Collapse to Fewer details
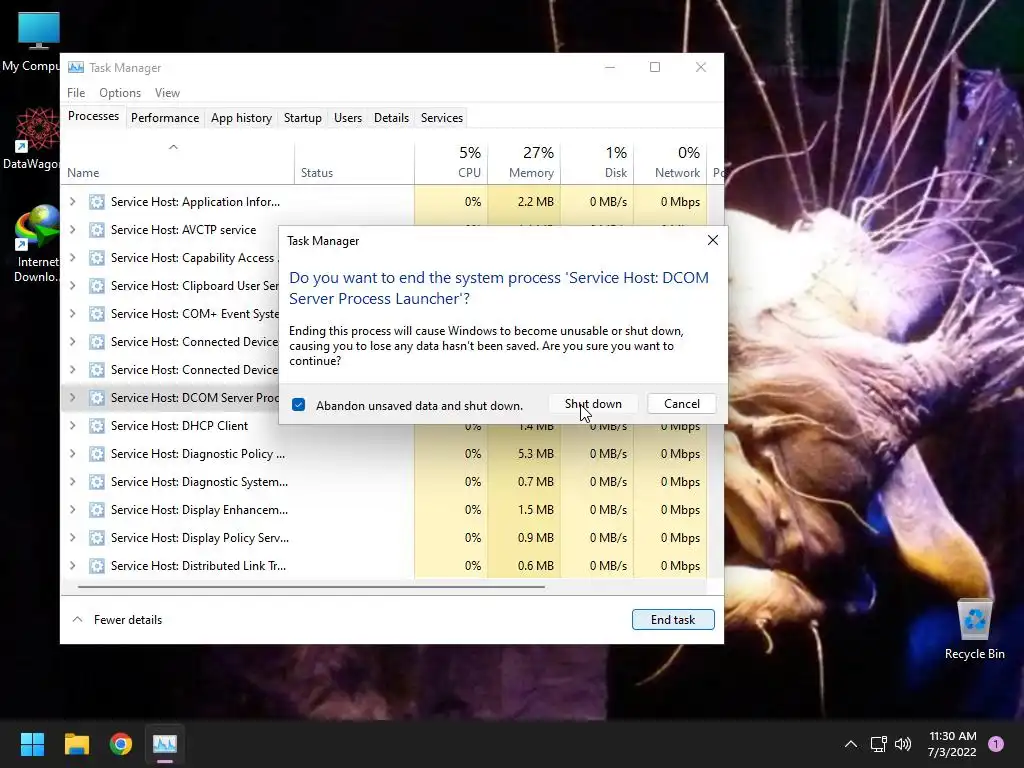The height and width of the screenshot is (768, 1024). point(118,620)
